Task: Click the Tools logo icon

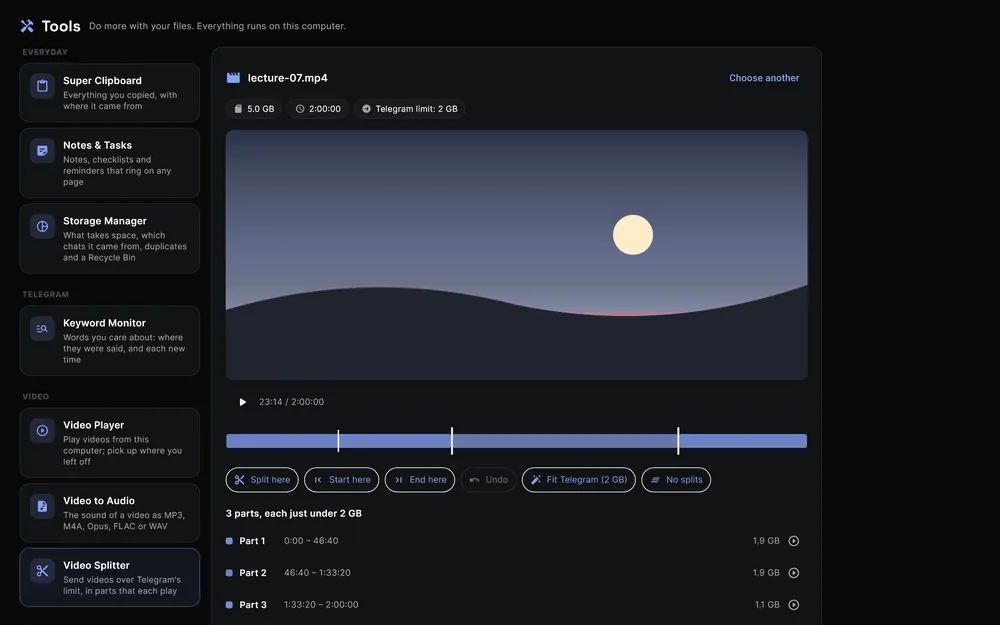Action: pyautogui.click(x=27, y=26)
